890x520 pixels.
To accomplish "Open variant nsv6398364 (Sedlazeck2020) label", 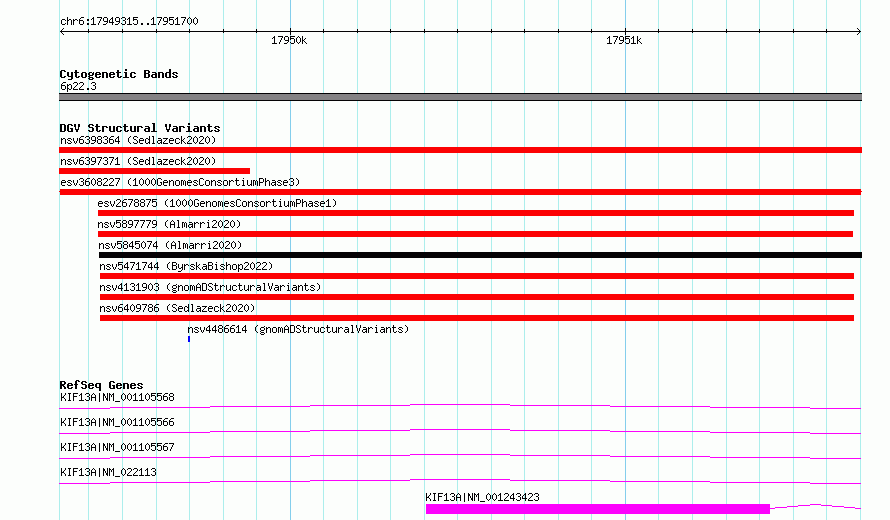I will click(x=138, y=140).
